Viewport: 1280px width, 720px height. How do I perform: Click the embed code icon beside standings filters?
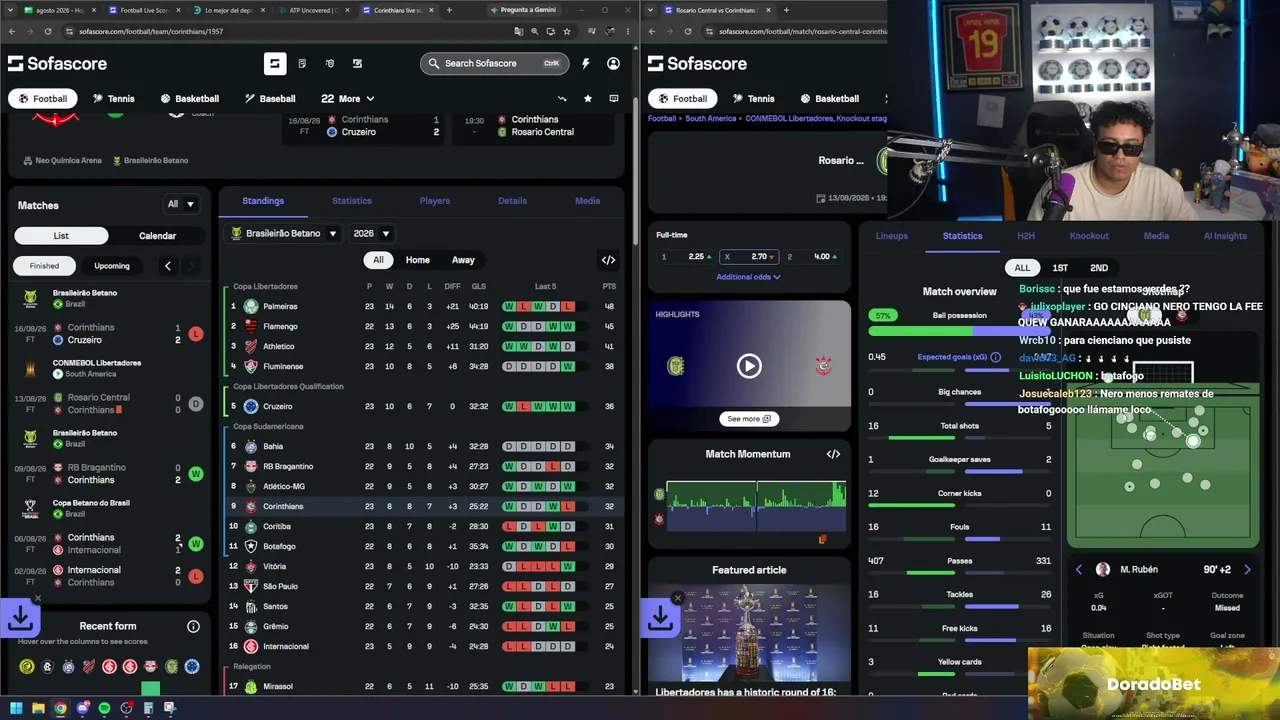pyautogui.click(x=608, y=260)
